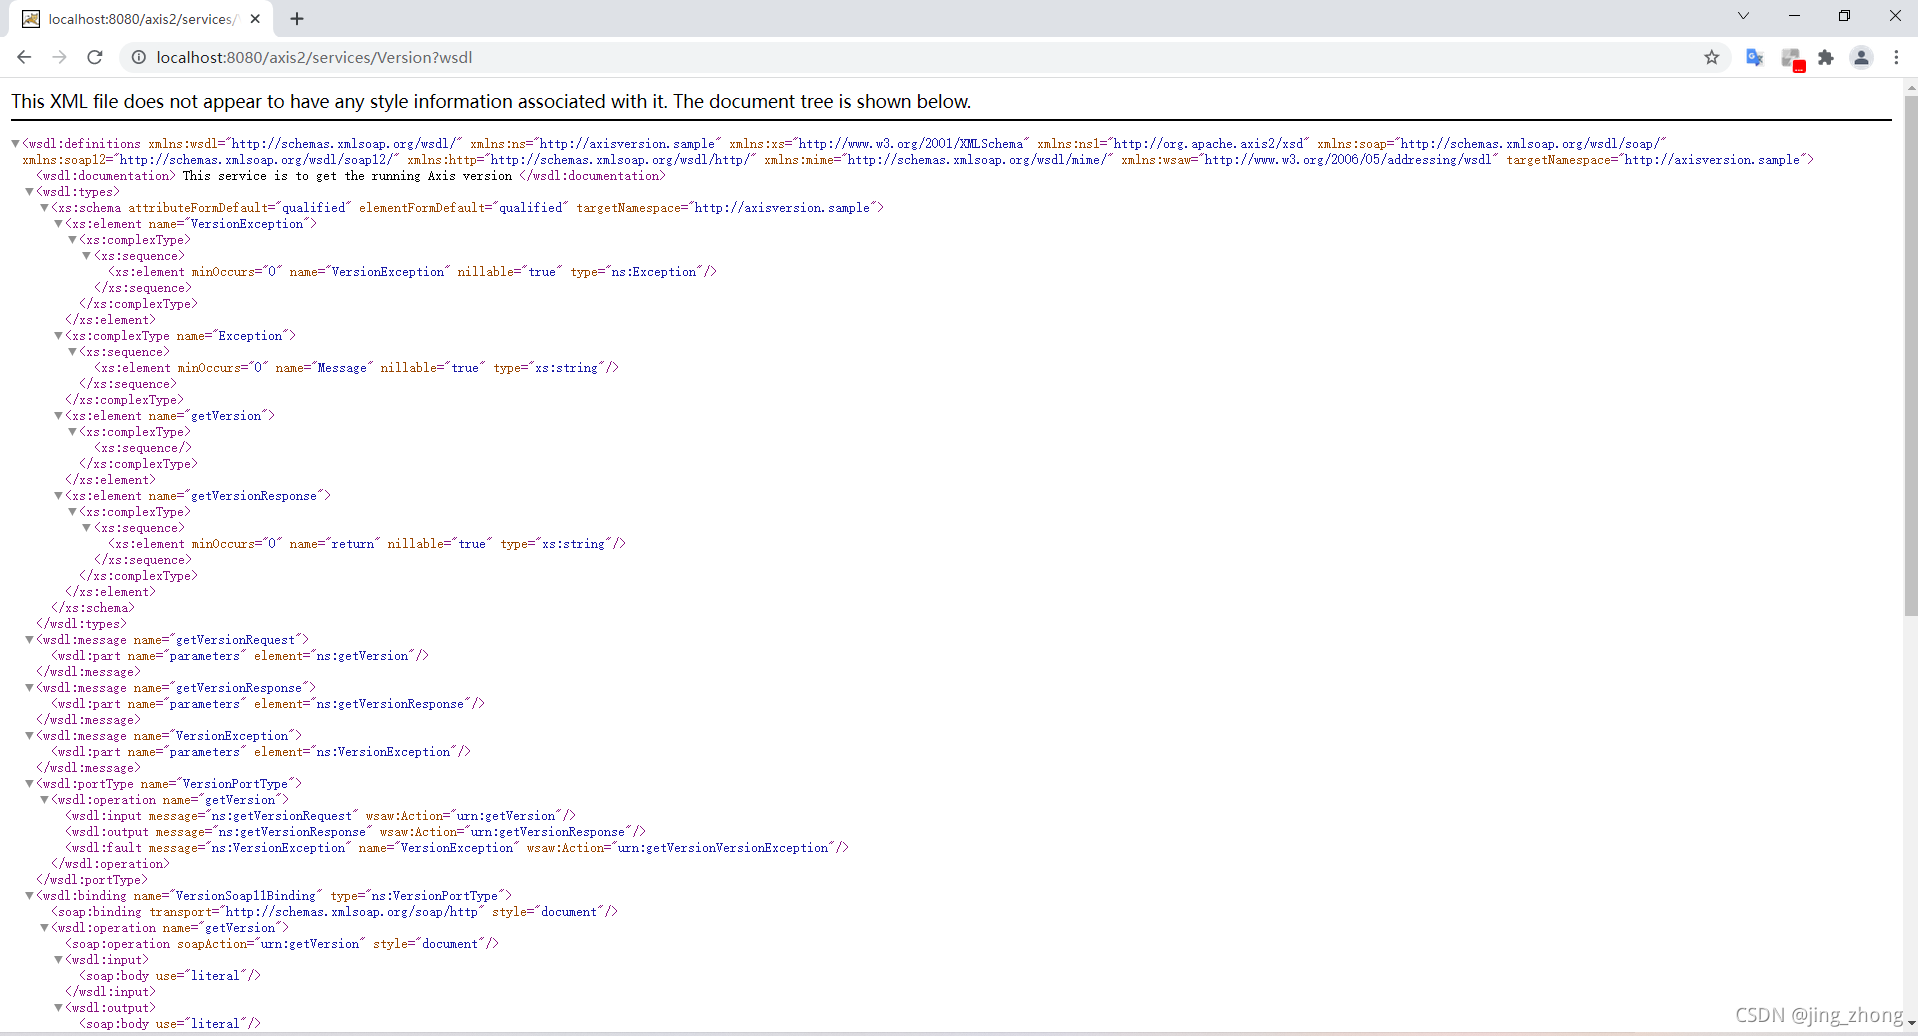
Task: Click wsdl:part element="ns:getVersionResponse" line
Action: 268,704
